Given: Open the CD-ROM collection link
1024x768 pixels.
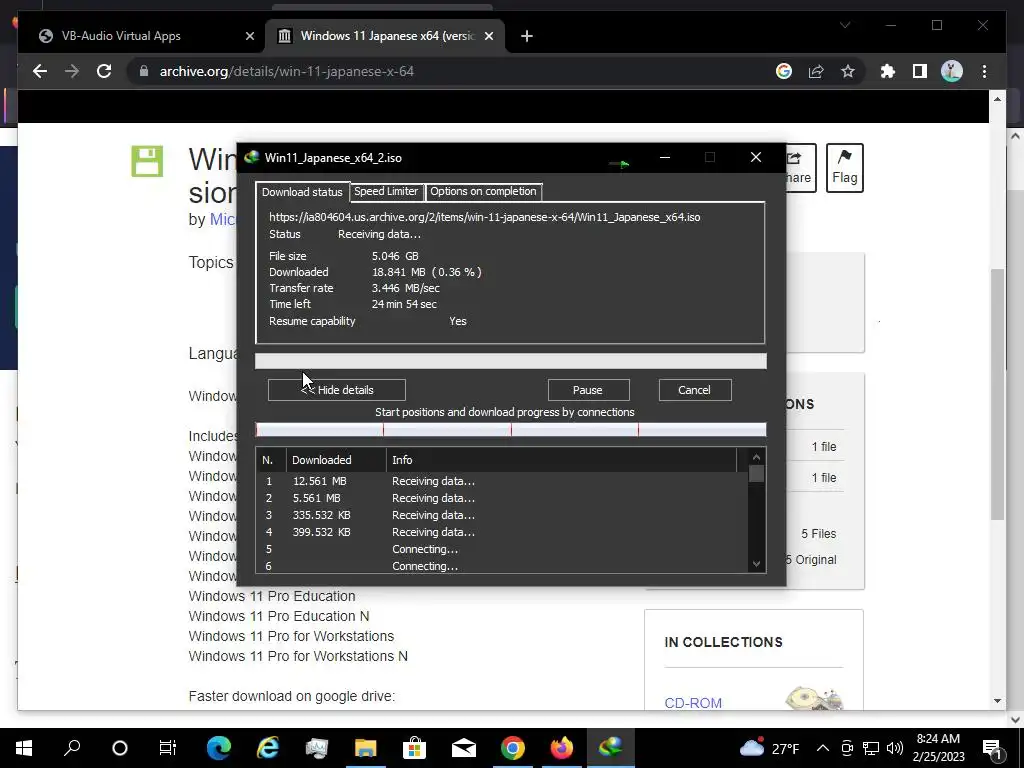Looking at the screenshot, I should [693, 703].
